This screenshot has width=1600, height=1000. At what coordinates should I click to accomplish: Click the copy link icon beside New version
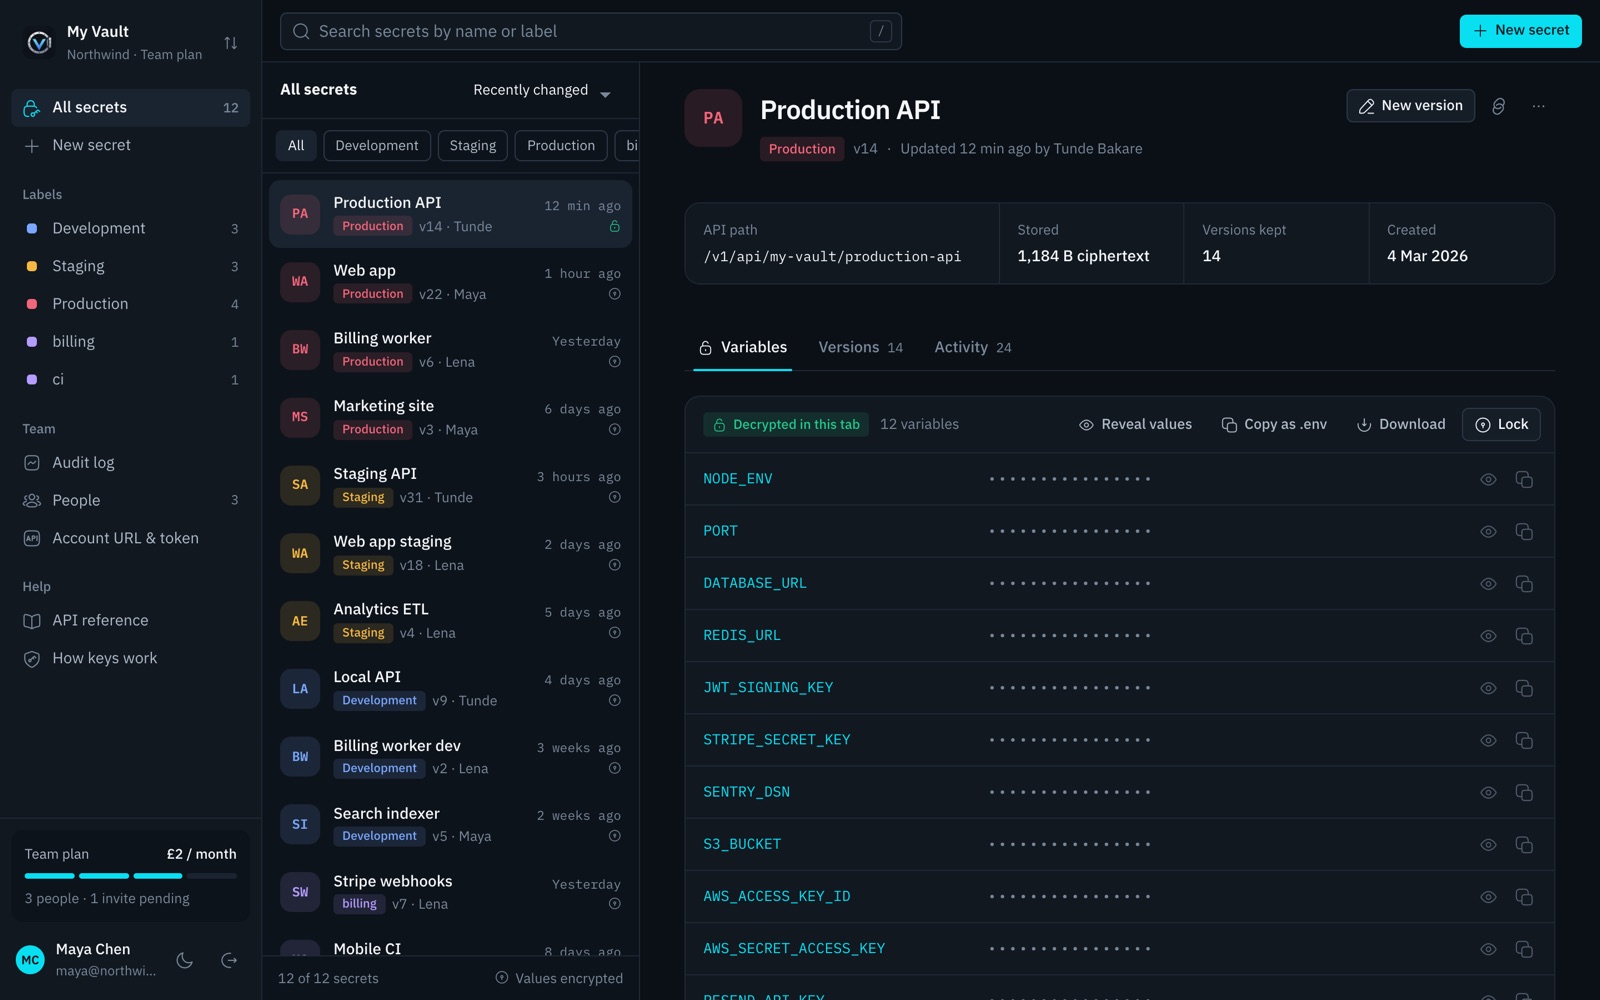1498,106
